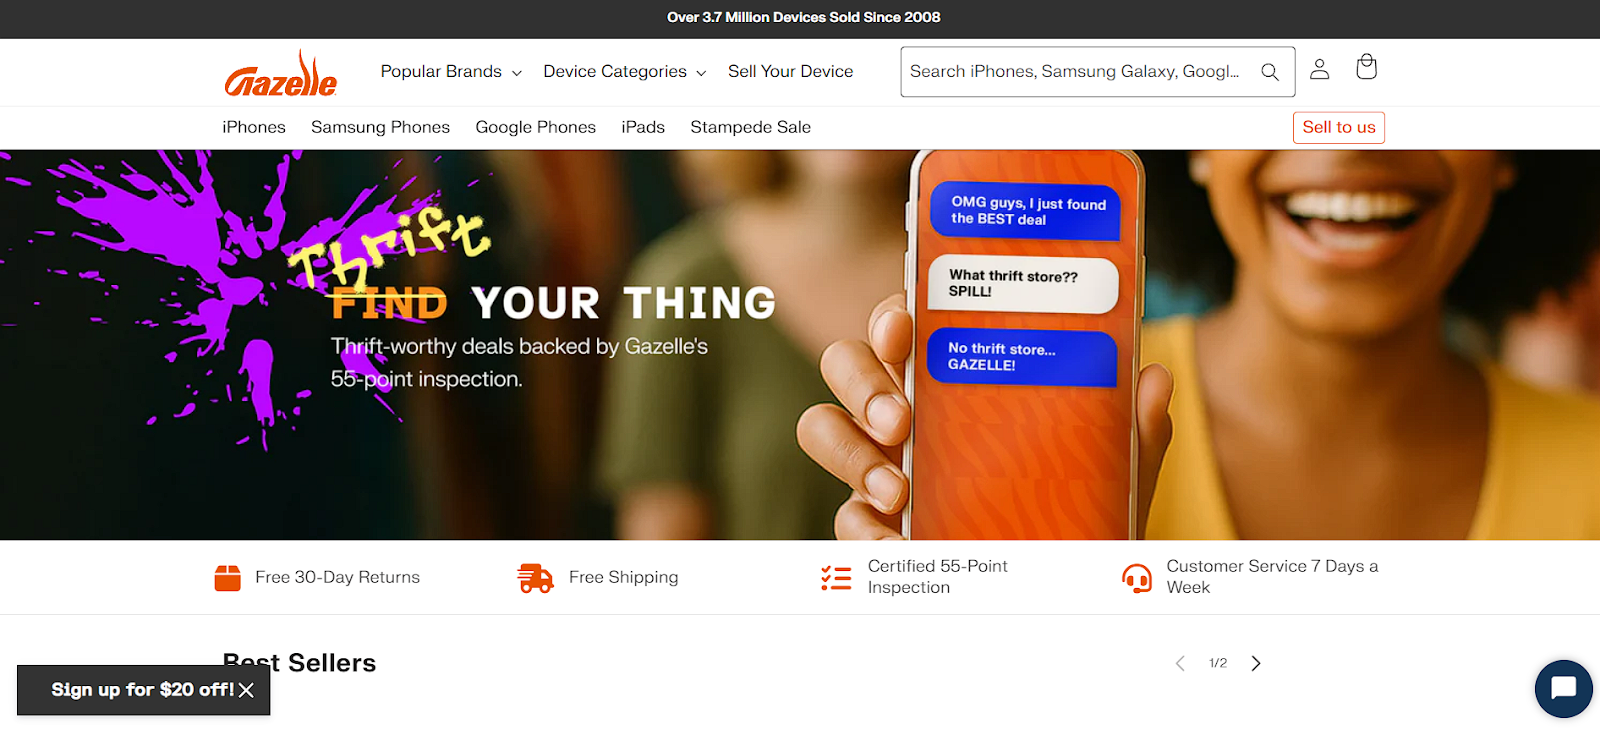The image size is (1600, 730).
Task: Go to previous Best Sellers page
Action: (x=1180, y=663)
